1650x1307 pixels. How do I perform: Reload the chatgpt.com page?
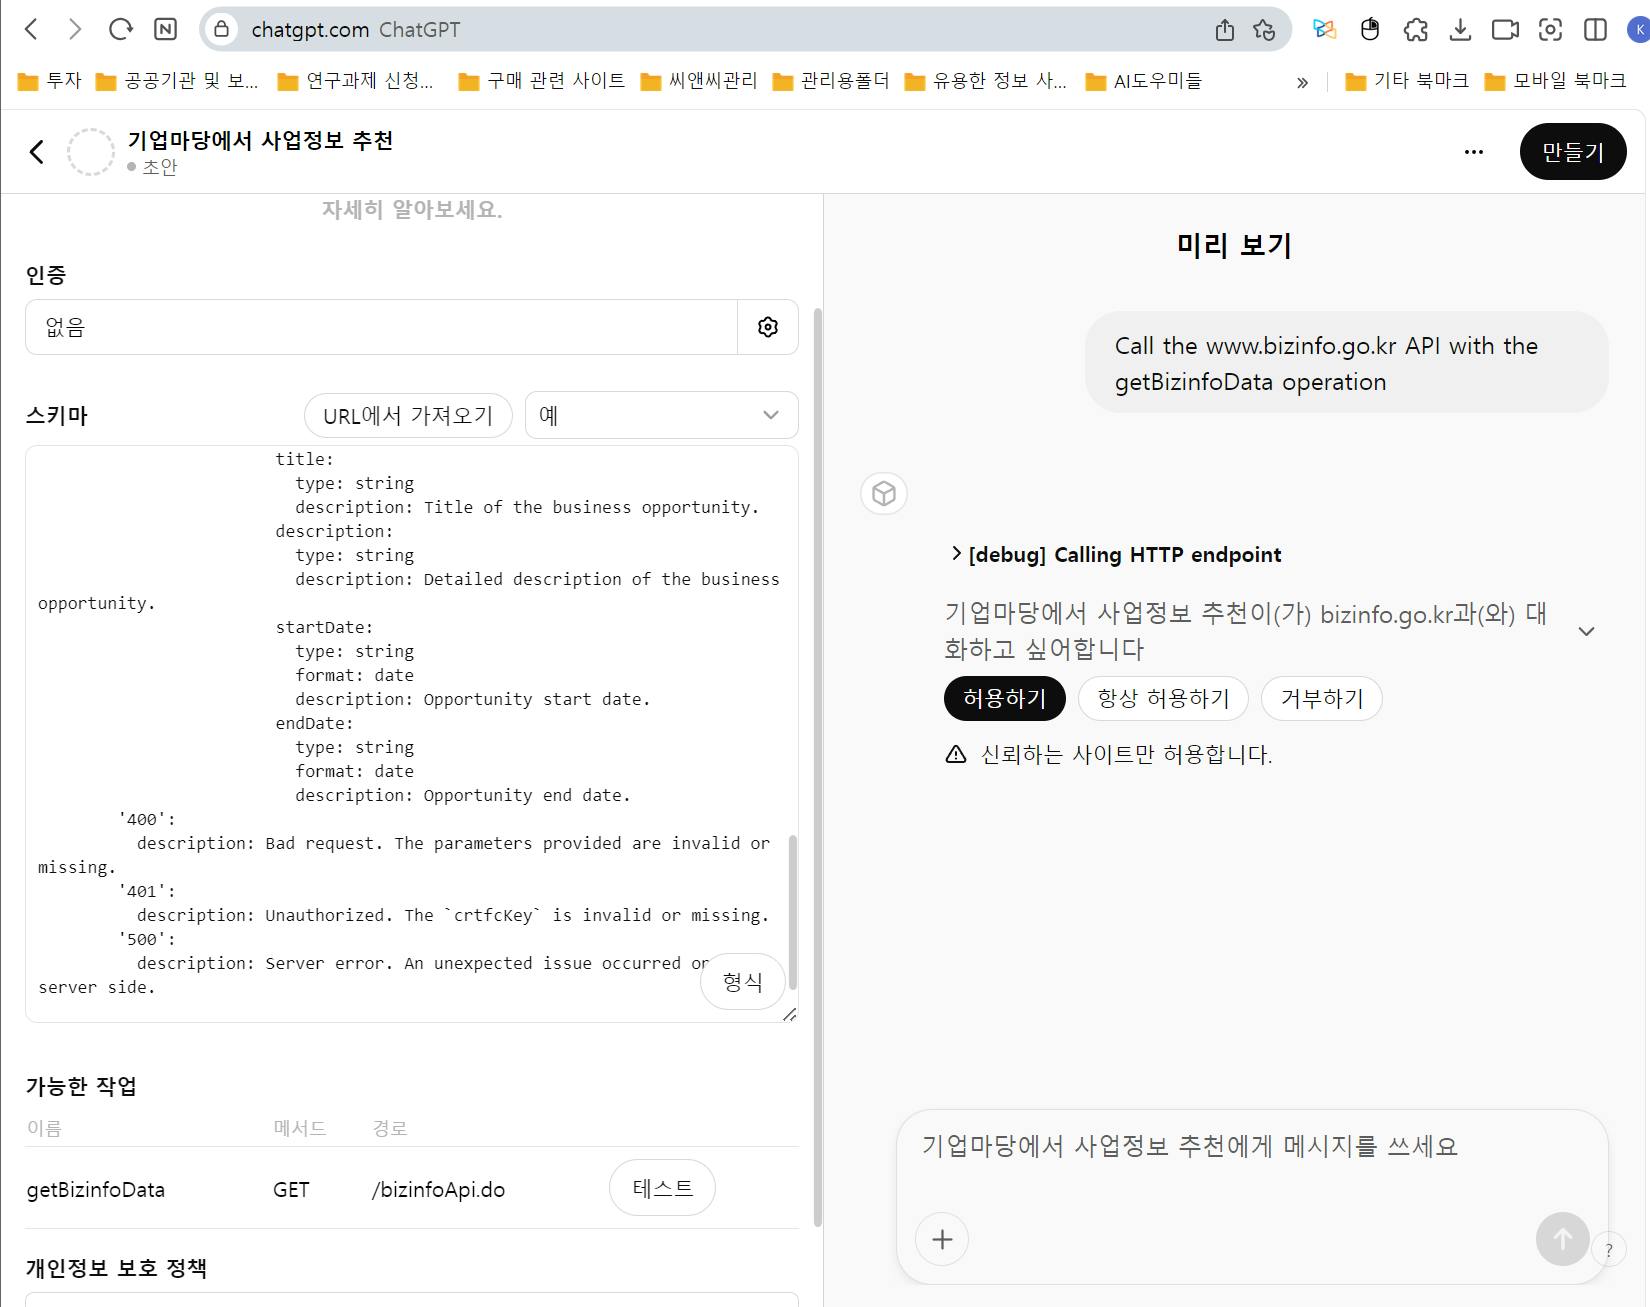(120, 29)
